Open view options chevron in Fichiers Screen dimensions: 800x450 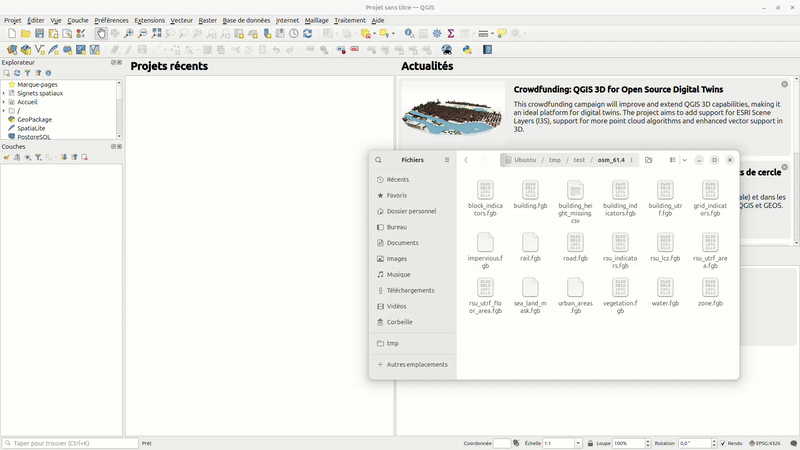point(685,160)
